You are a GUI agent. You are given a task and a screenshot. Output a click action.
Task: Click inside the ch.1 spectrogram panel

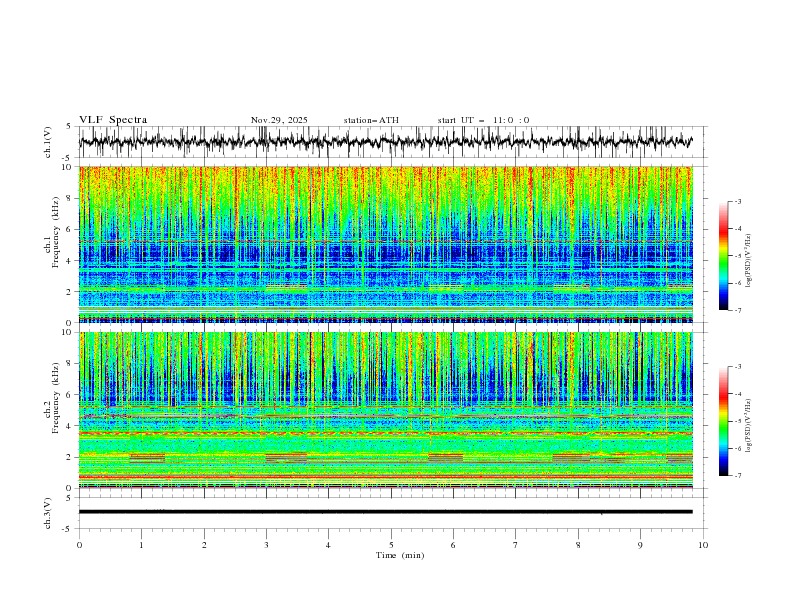390,244
